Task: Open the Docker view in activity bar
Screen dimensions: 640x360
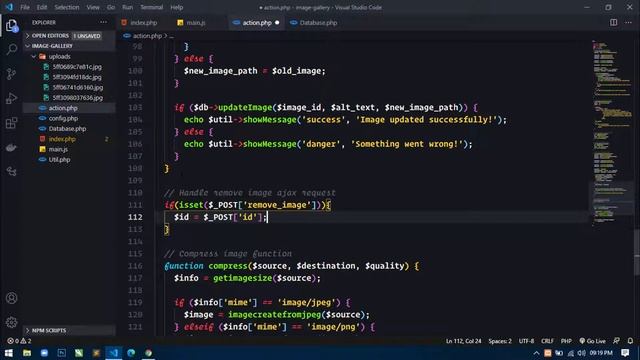Action: [x=11, y=147]
